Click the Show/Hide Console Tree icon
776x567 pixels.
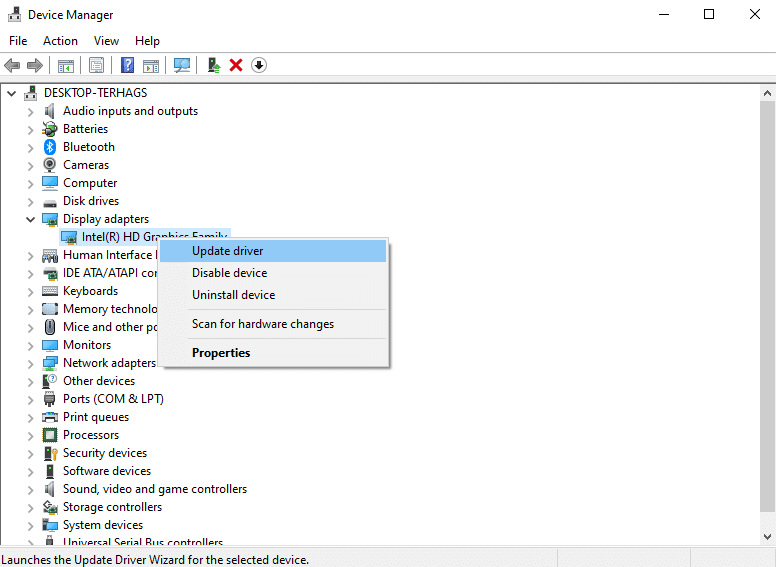tap(65, 65)
